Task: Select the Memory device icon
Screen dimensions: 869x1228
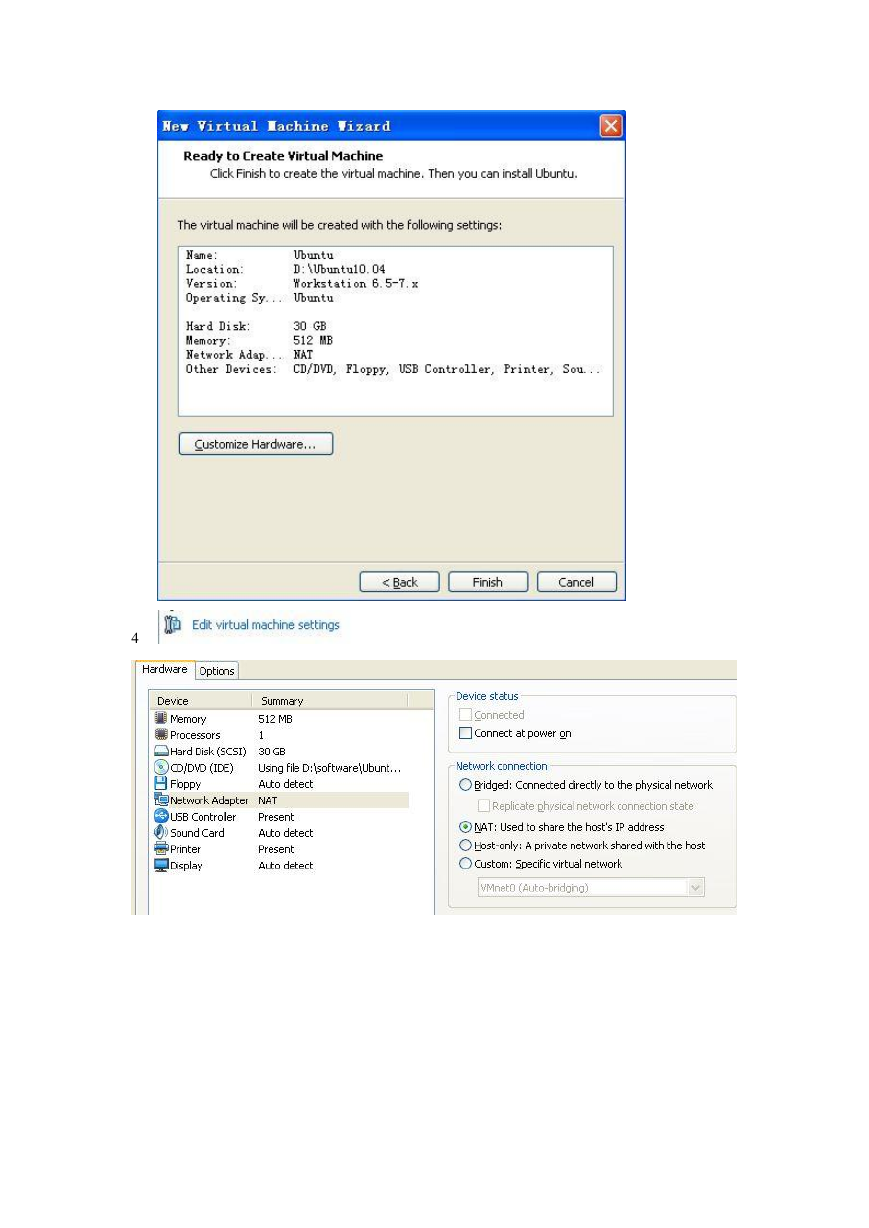Action: click(161, 719)
